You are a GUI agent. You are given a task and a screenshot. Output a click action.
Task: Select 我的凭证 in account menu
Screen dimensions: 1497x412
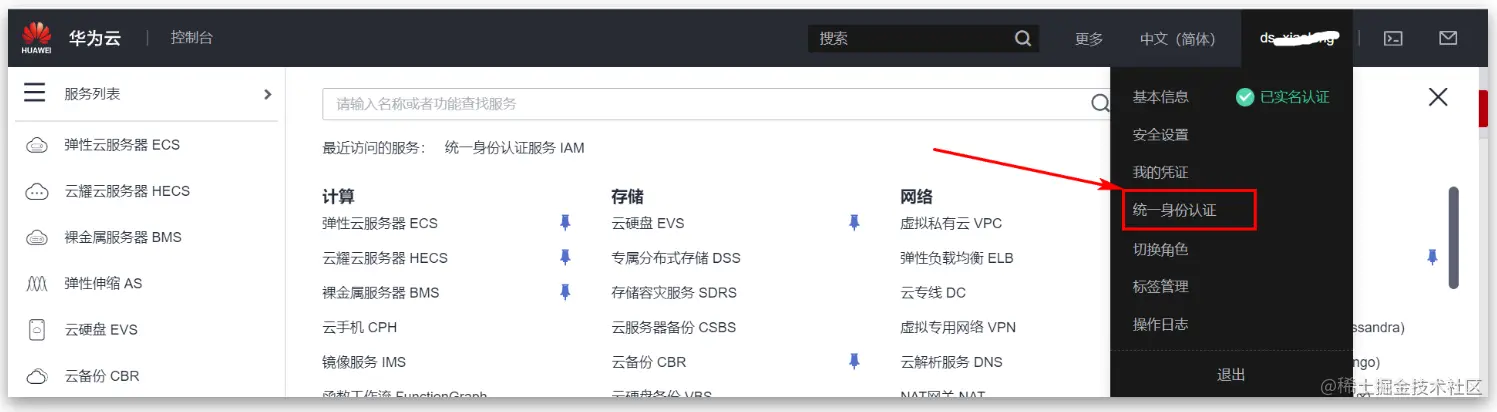click(x=1160, y=173)
